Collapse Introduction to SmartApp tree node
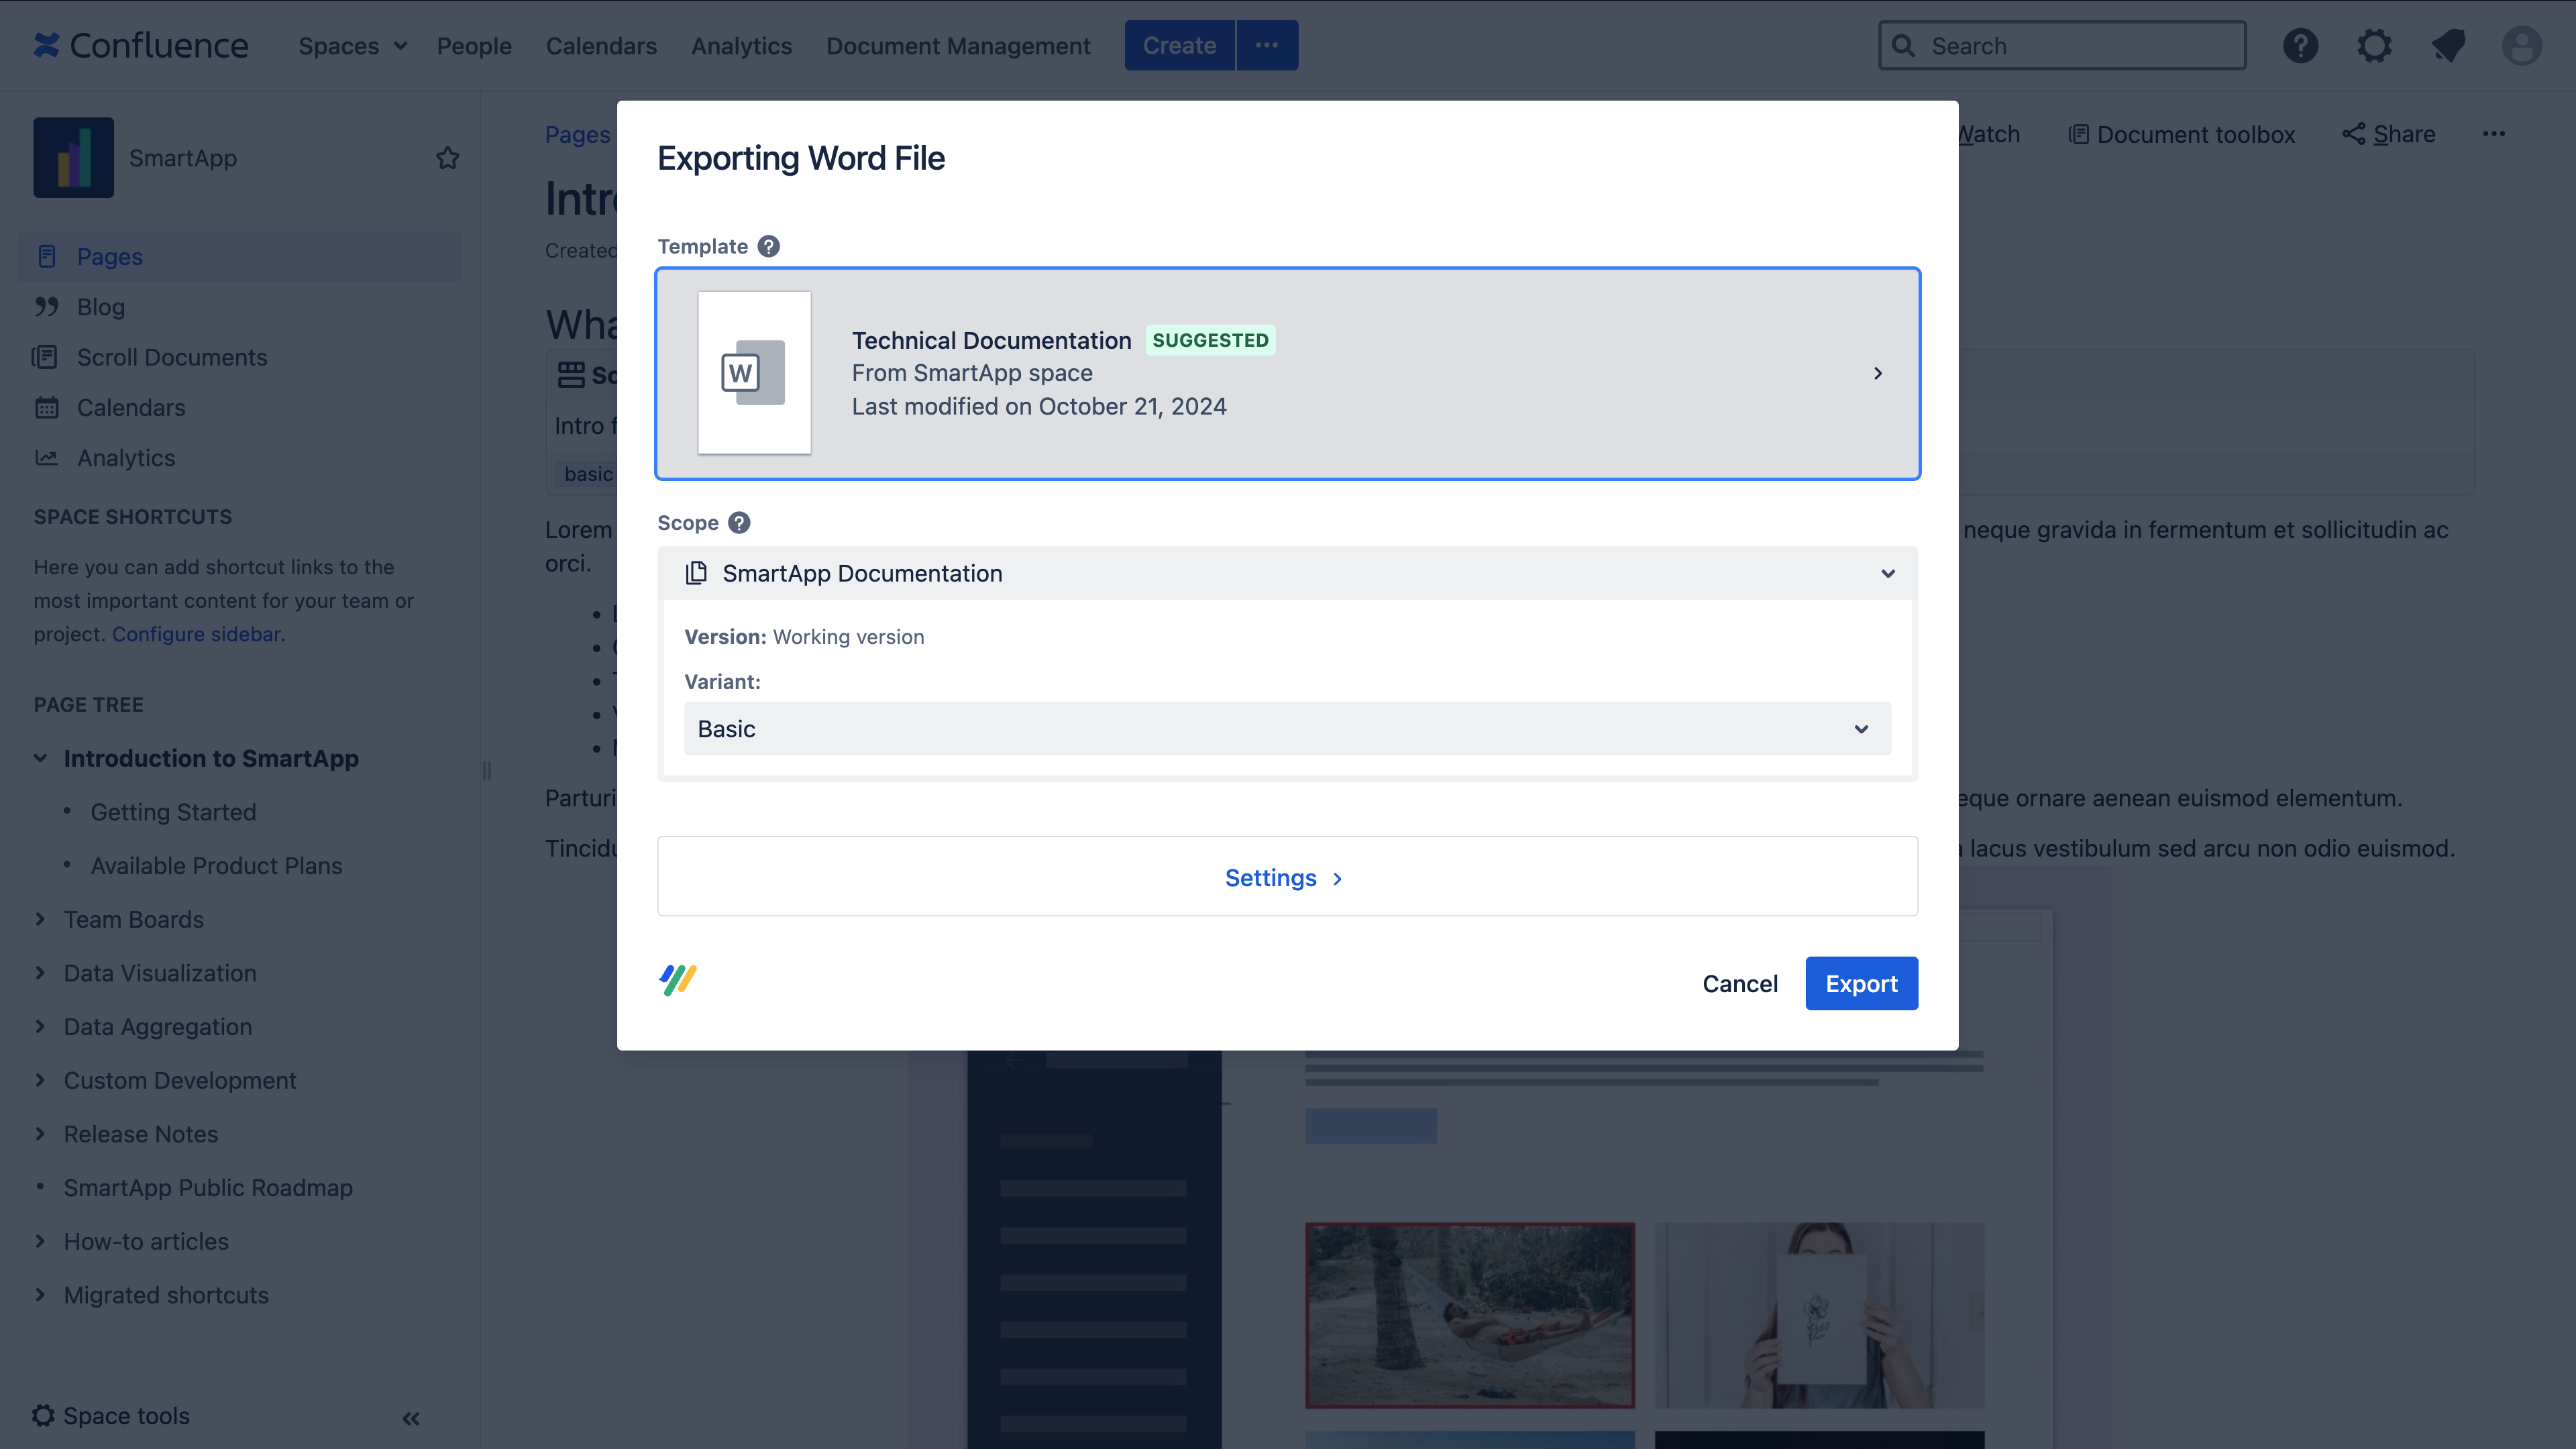 coord(40,758)
